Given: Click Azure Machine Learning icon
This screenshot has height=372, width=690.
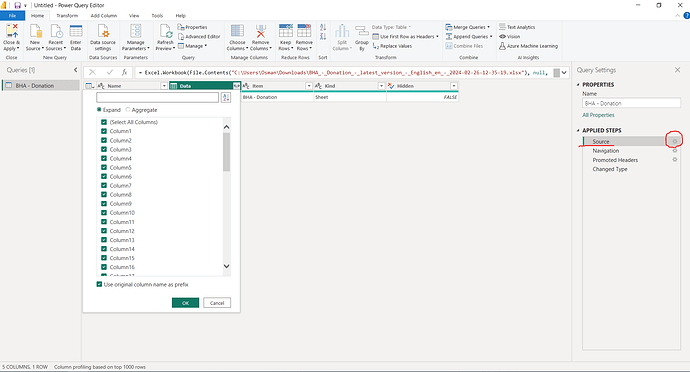Looking at the screenshot, I should pos(502,46).
